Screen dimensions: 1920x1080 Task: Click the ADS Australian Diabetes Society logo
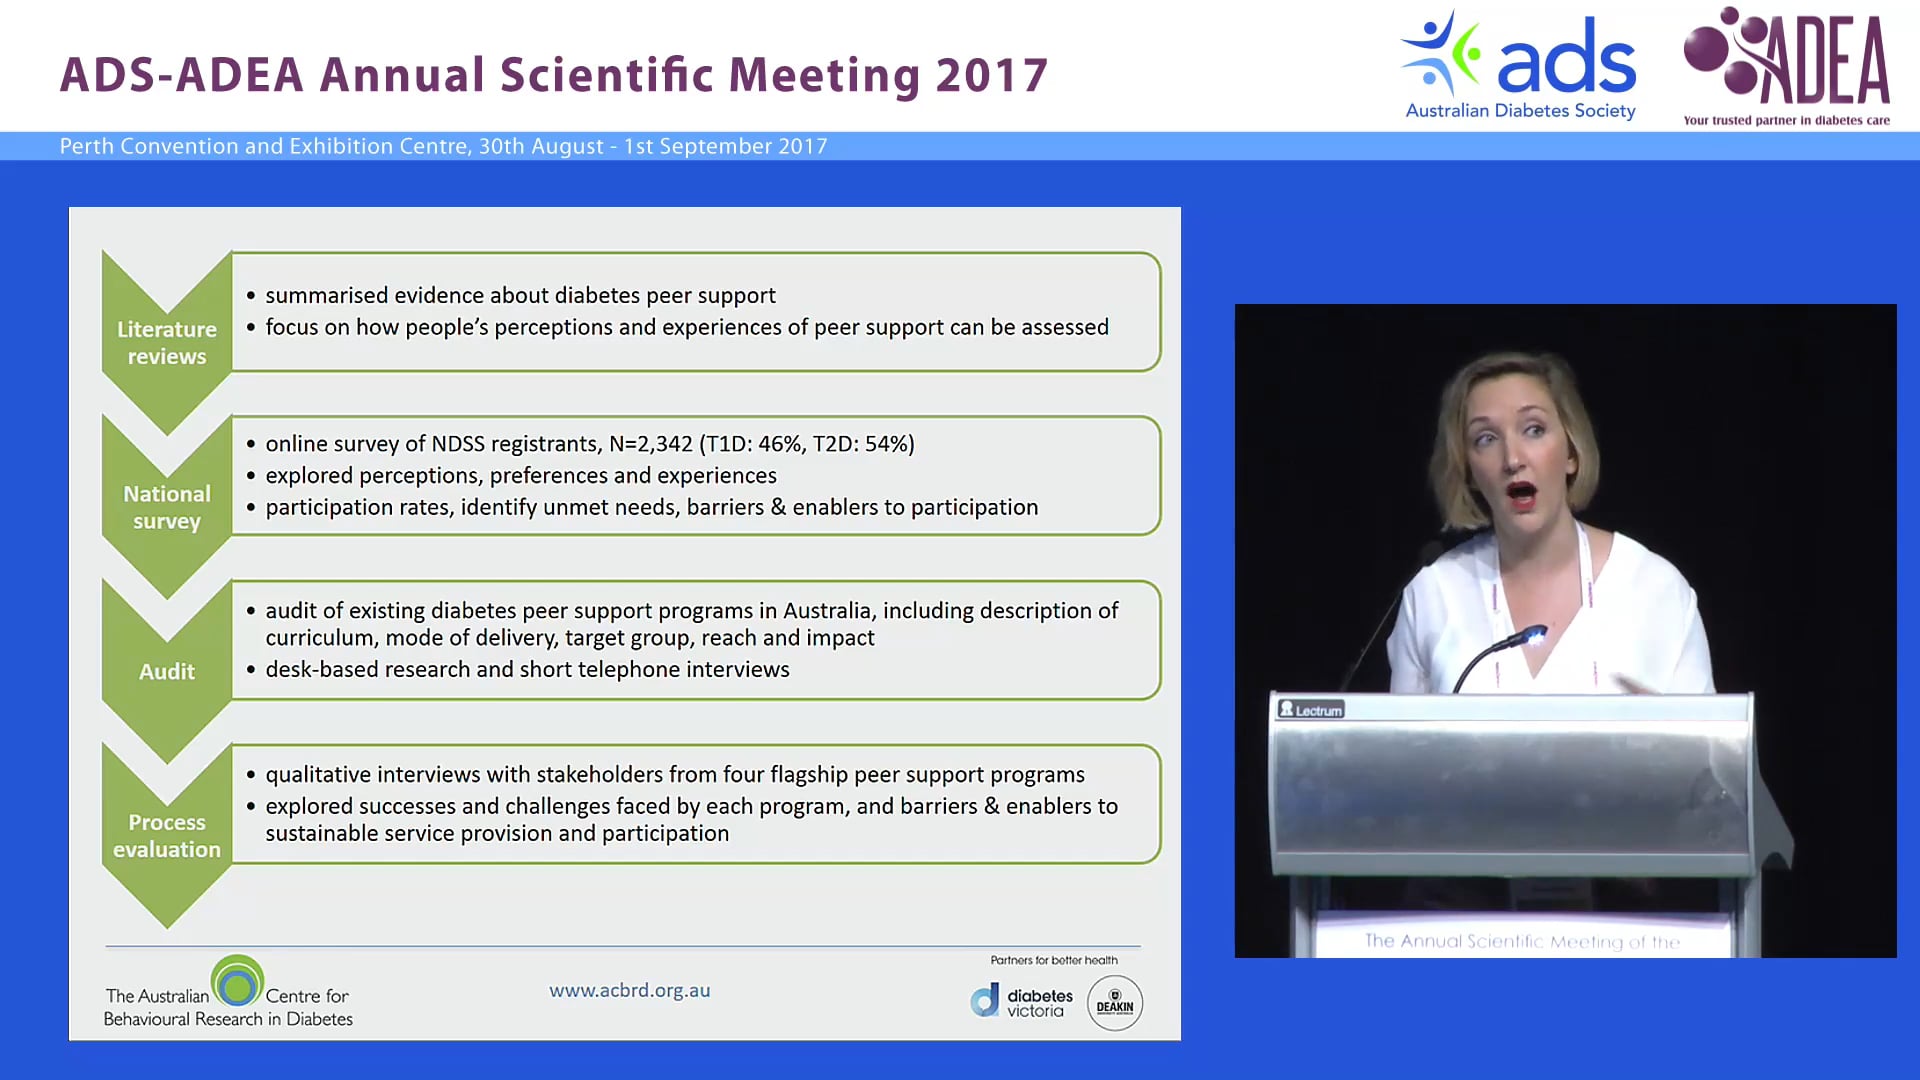click(1517, 65)
